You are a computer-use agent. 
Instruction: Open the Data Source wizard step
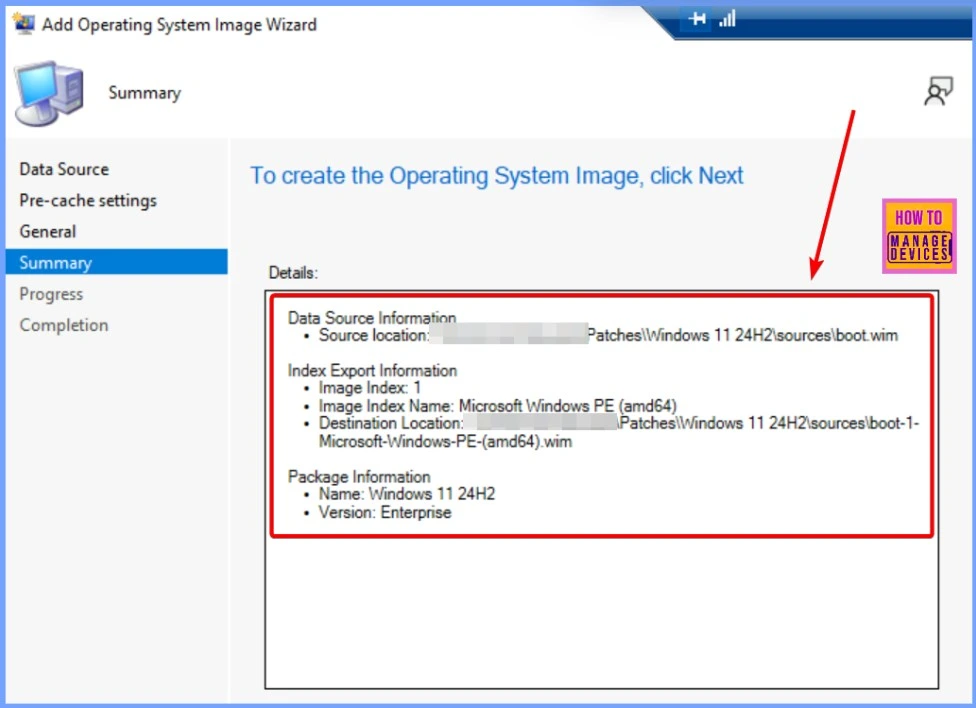64,169
